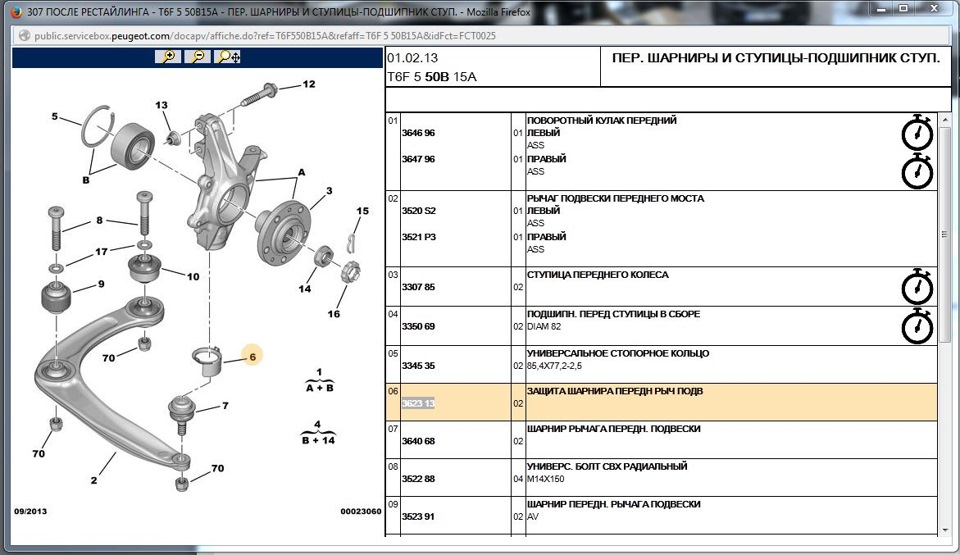
Task: Minimize the Firefox window
Action: point(882,9)
